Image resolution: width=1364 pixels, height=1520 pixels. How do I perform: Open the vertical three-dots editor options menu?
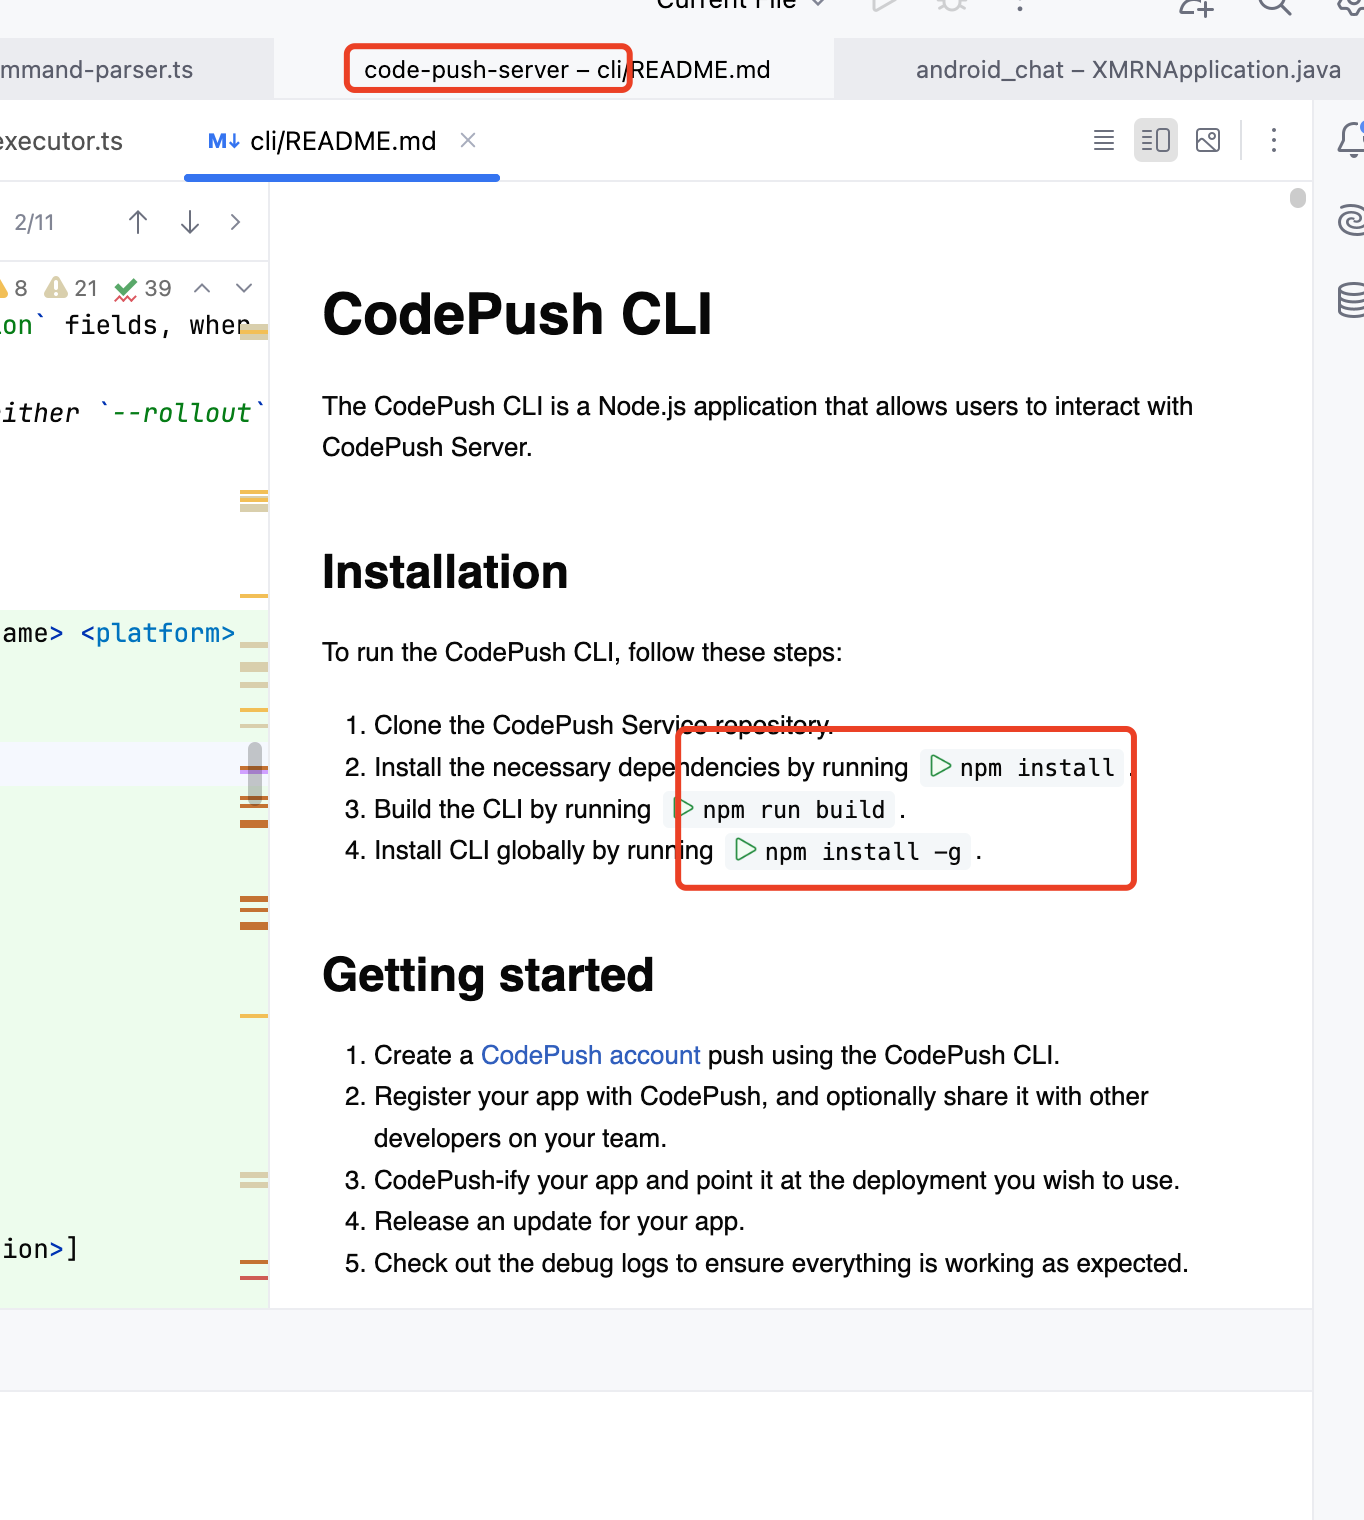[1274, 140]
